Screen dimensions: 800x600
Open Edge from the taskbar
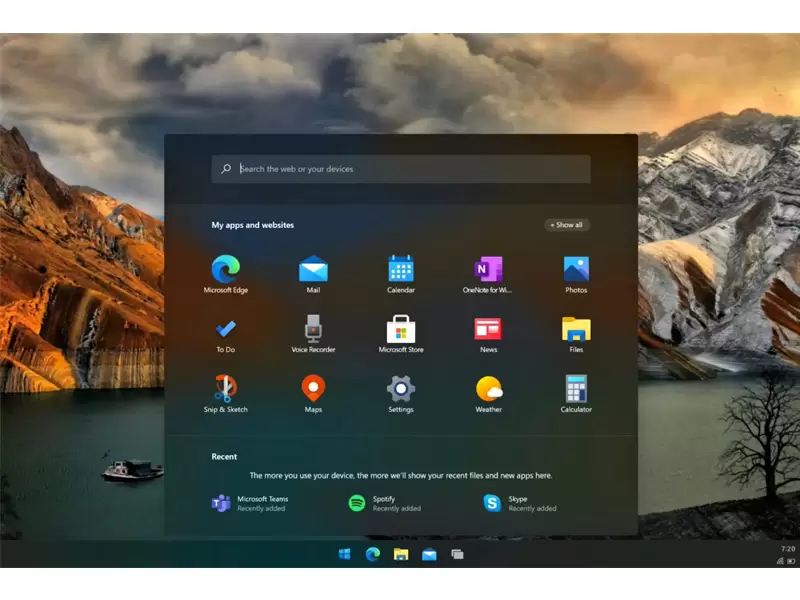click(373, 554)
